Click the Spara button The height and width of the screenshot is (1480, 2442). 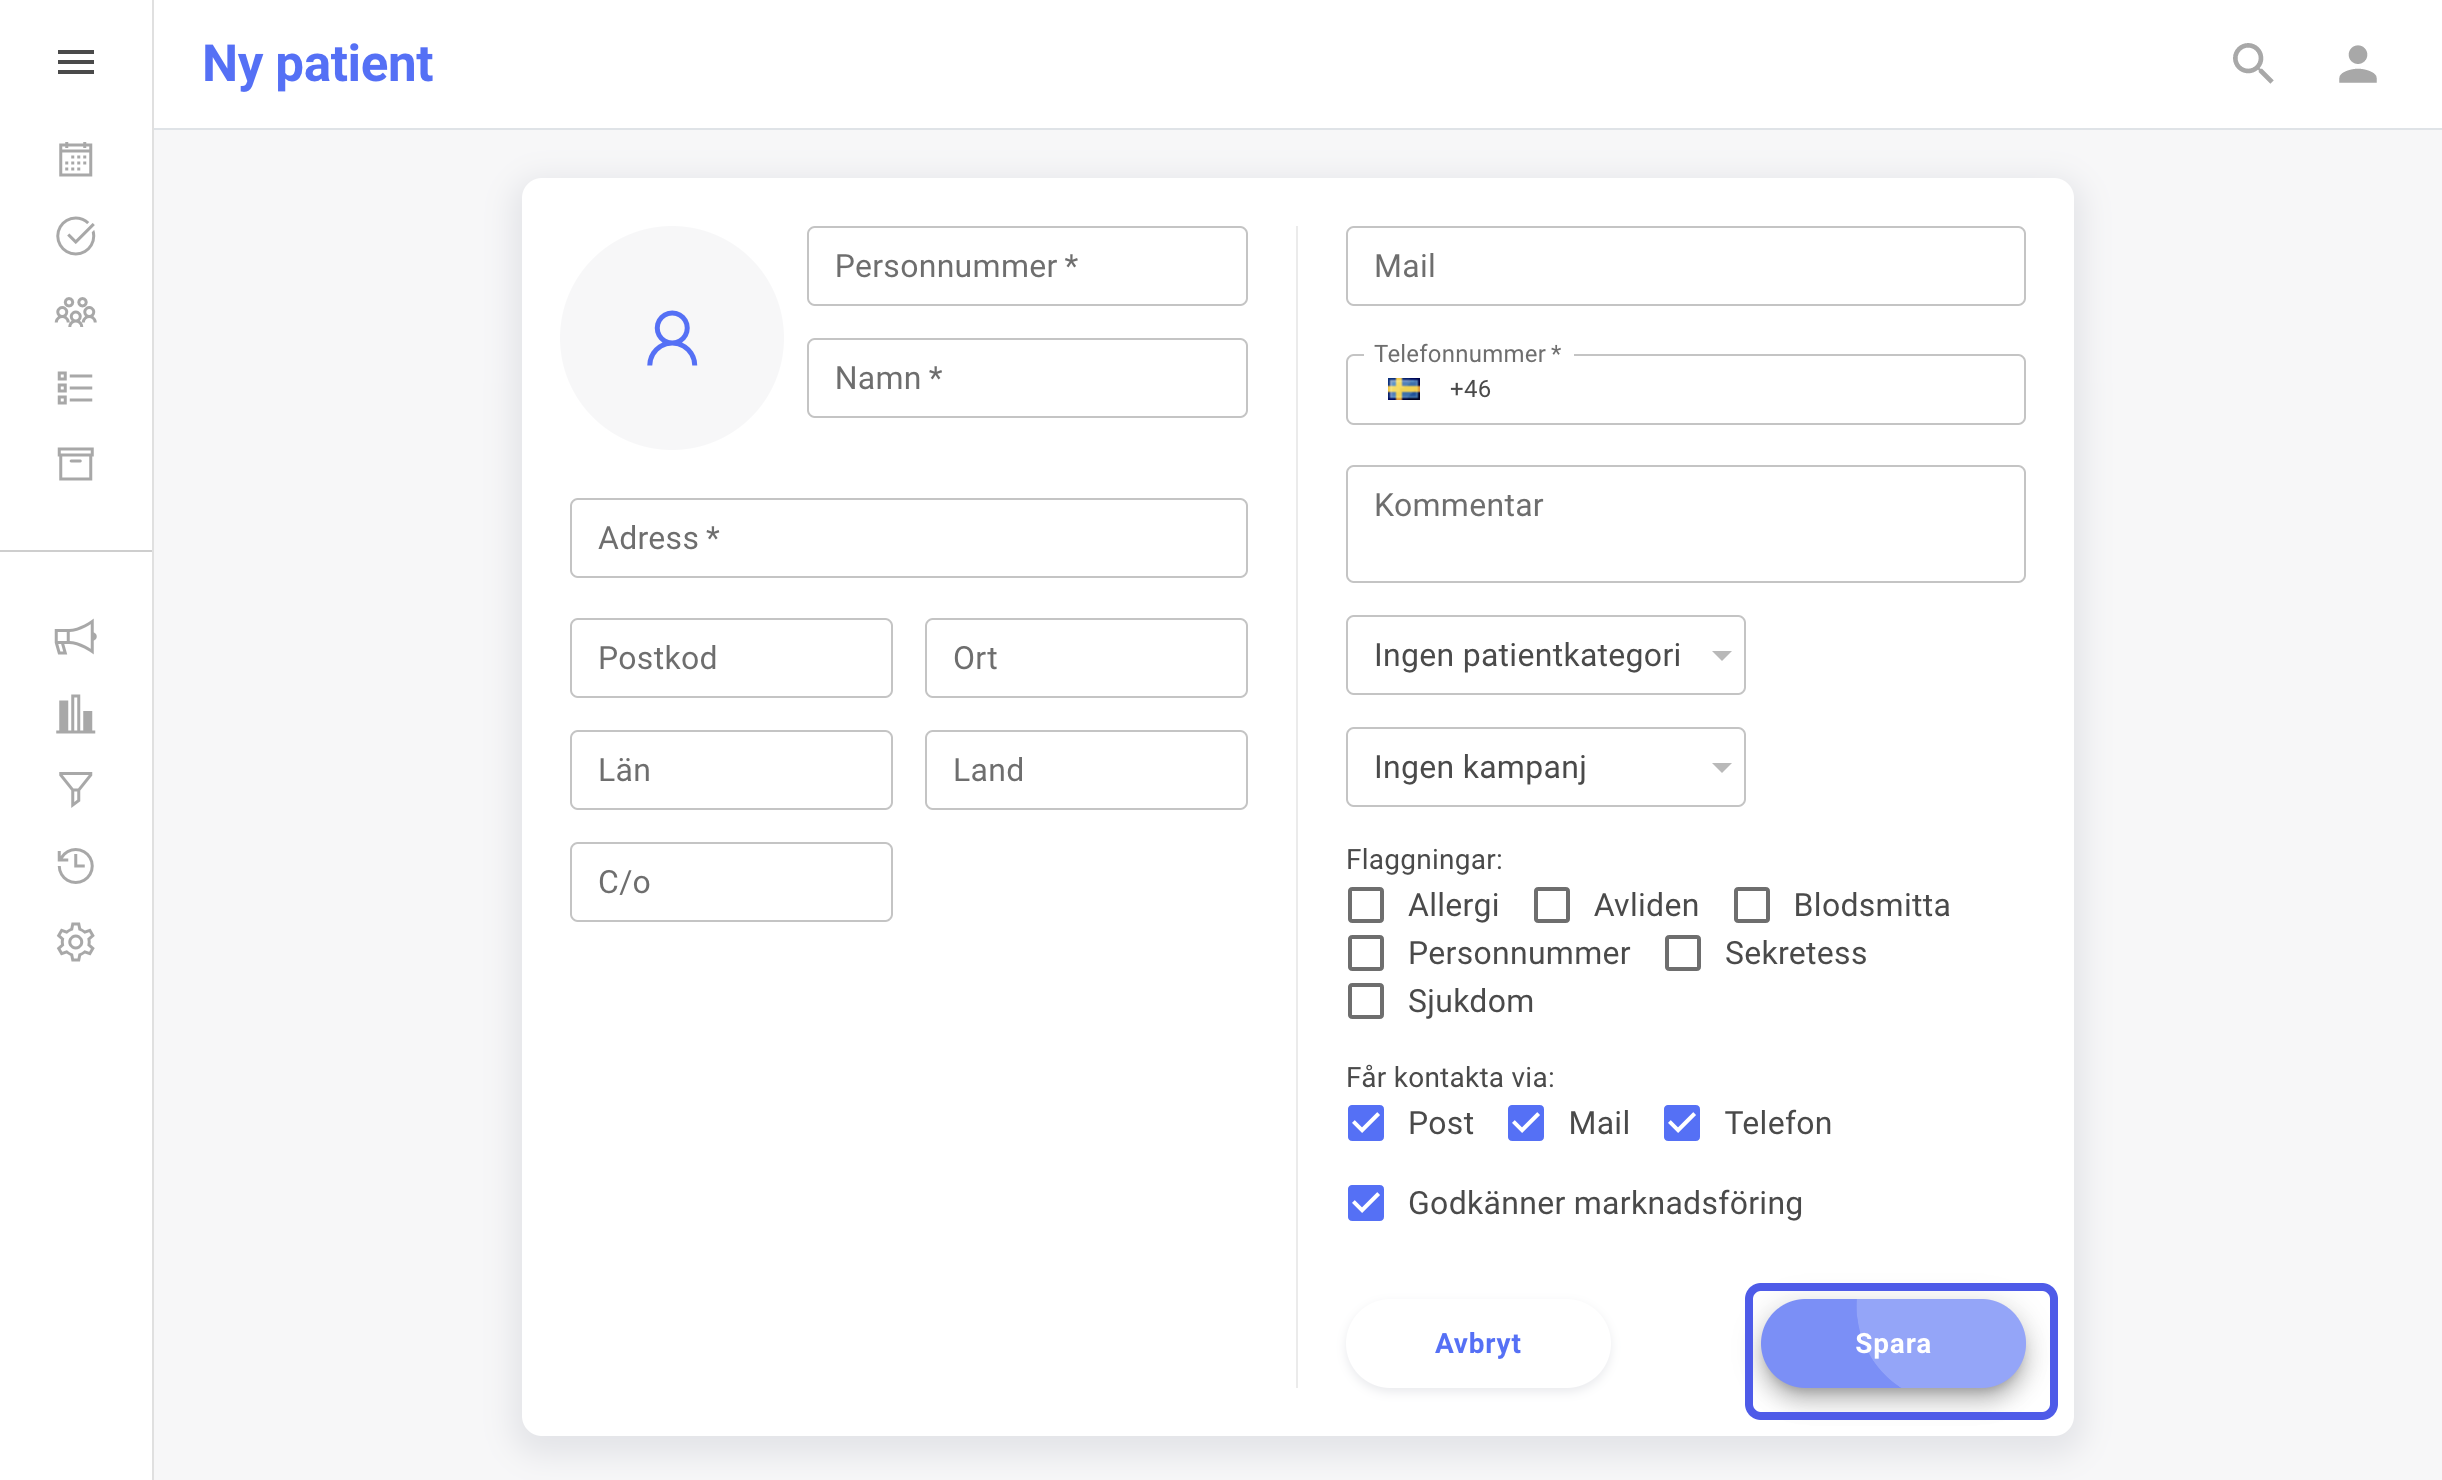click(x=1893, y=1343)
